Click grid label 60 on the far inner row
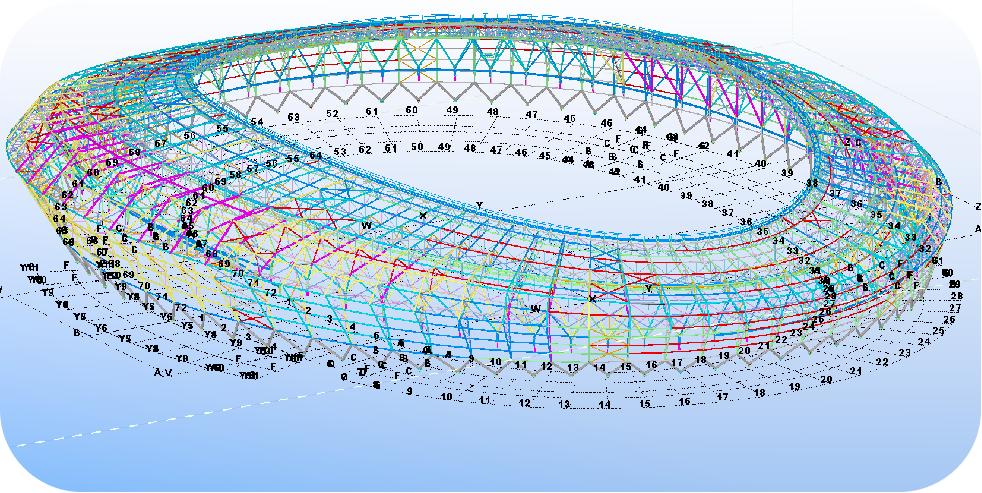 [411, 110]
